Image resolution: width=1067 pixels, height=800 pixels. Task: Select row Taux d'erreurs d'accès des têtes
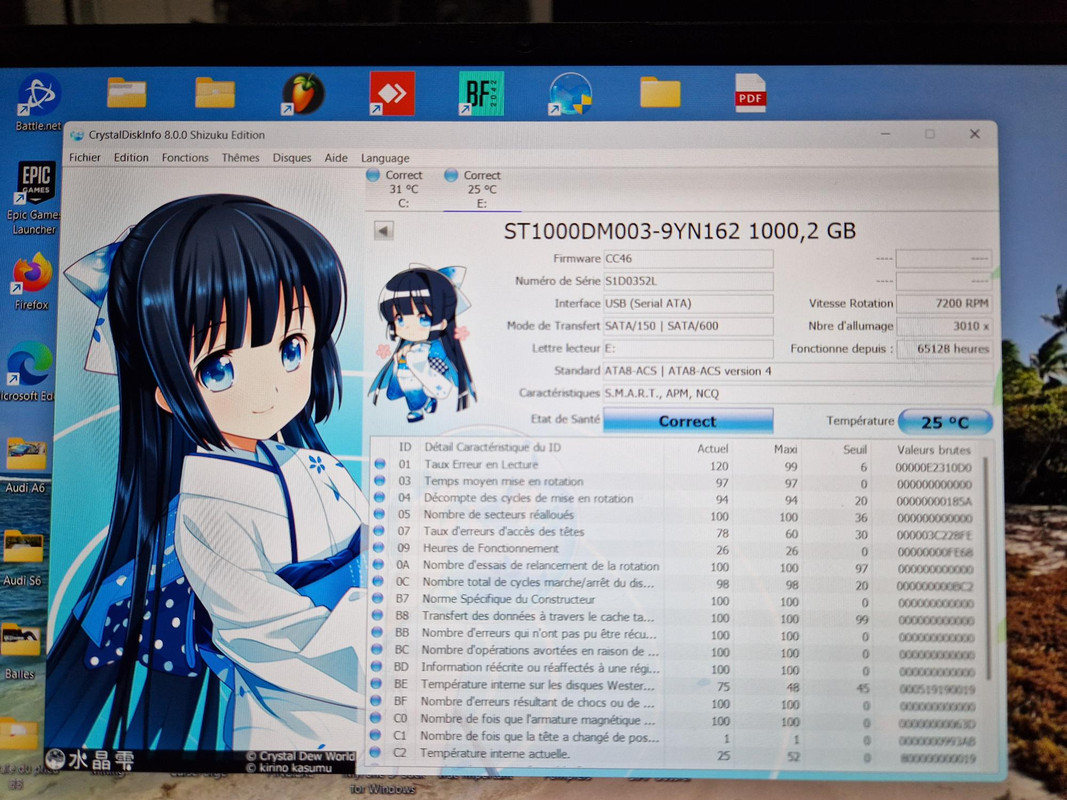676,532
